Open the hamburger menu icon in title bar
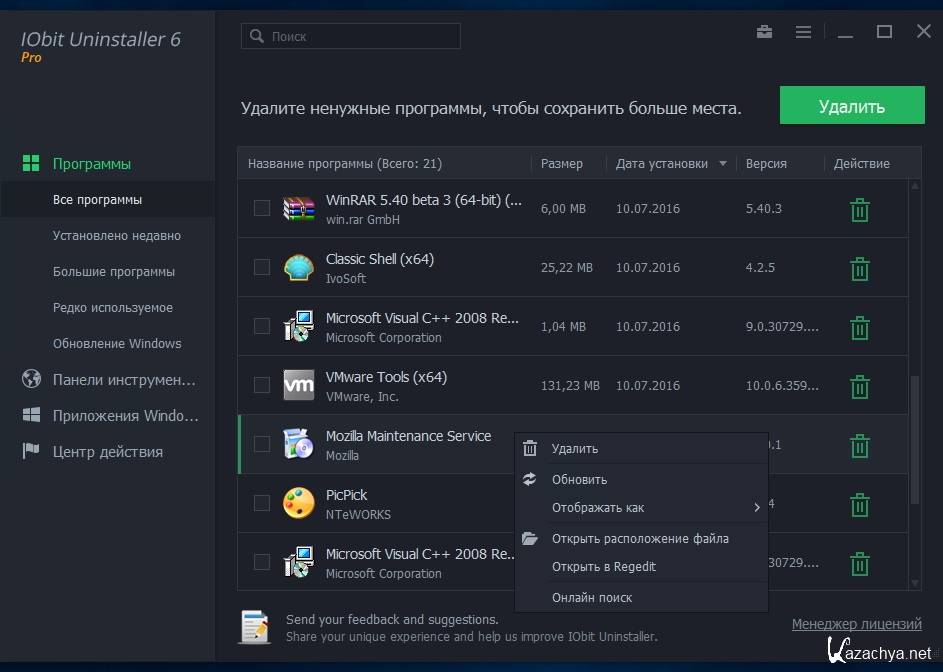 [803, 32]
